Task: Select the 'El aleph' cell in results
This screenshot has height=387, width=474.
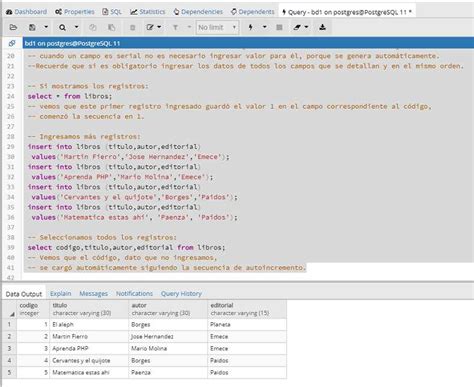Action: [x=89, y=324]
